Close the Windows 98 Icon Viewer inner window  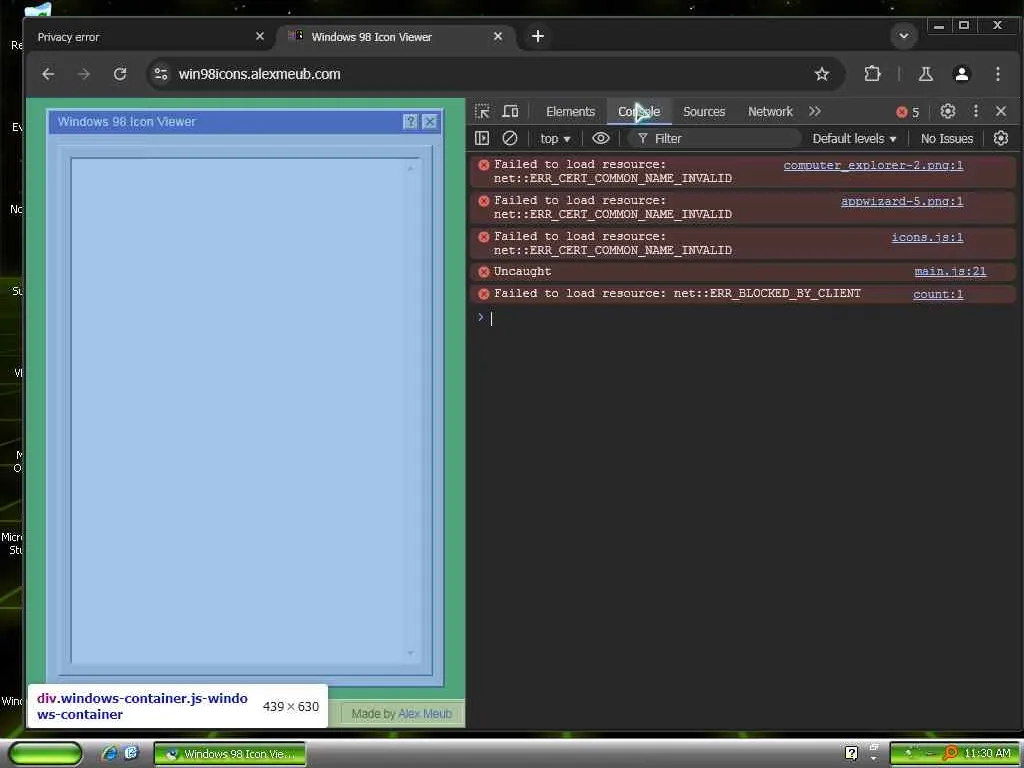coord(429,121)
